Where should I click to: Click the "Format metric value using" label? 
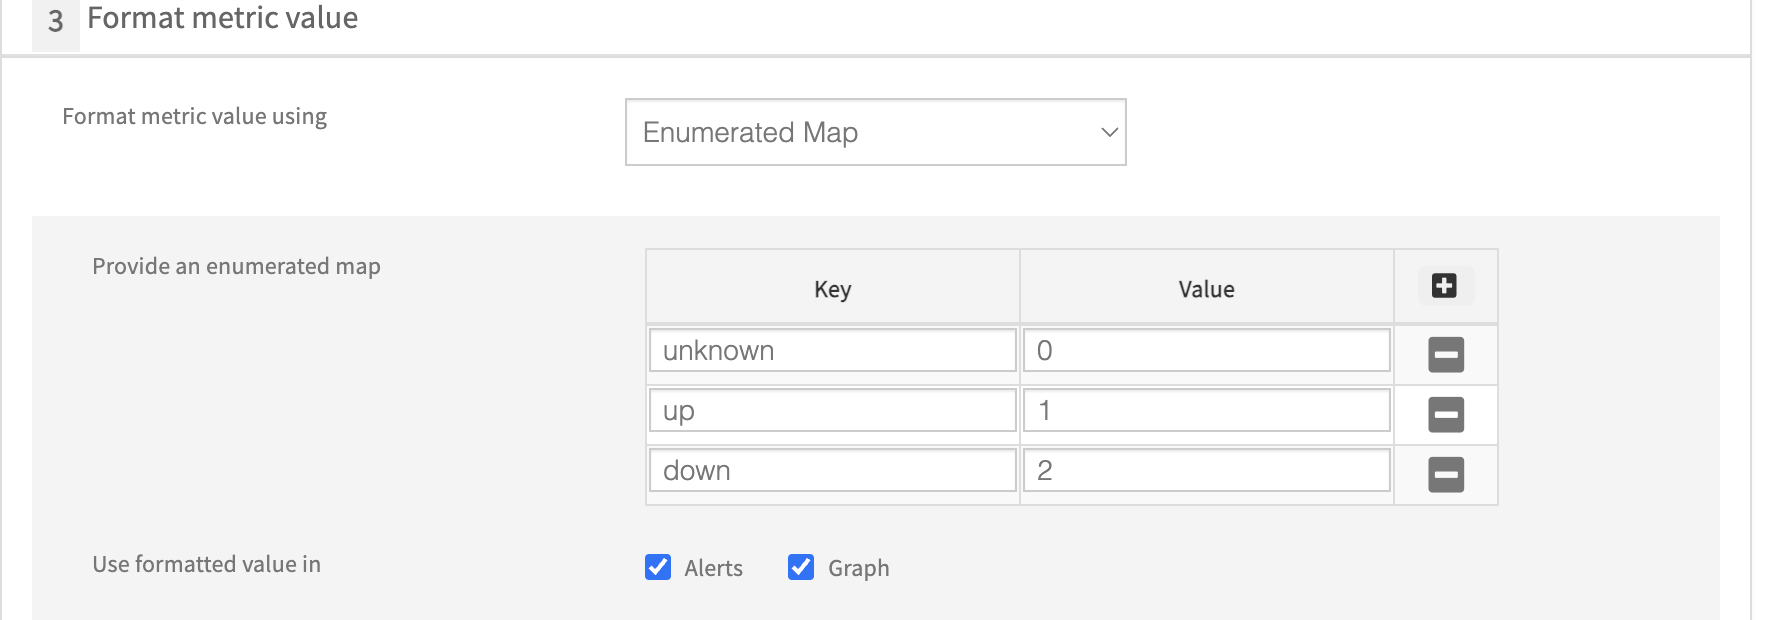pos(194,116)
